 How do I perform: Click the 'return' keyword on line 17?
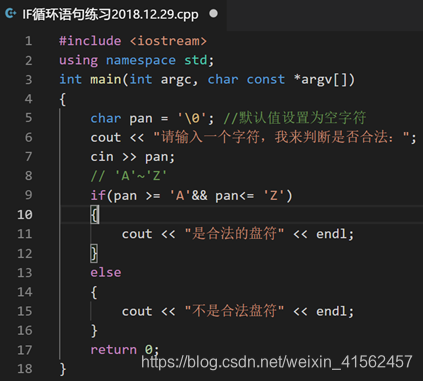(x=113, y=350)
